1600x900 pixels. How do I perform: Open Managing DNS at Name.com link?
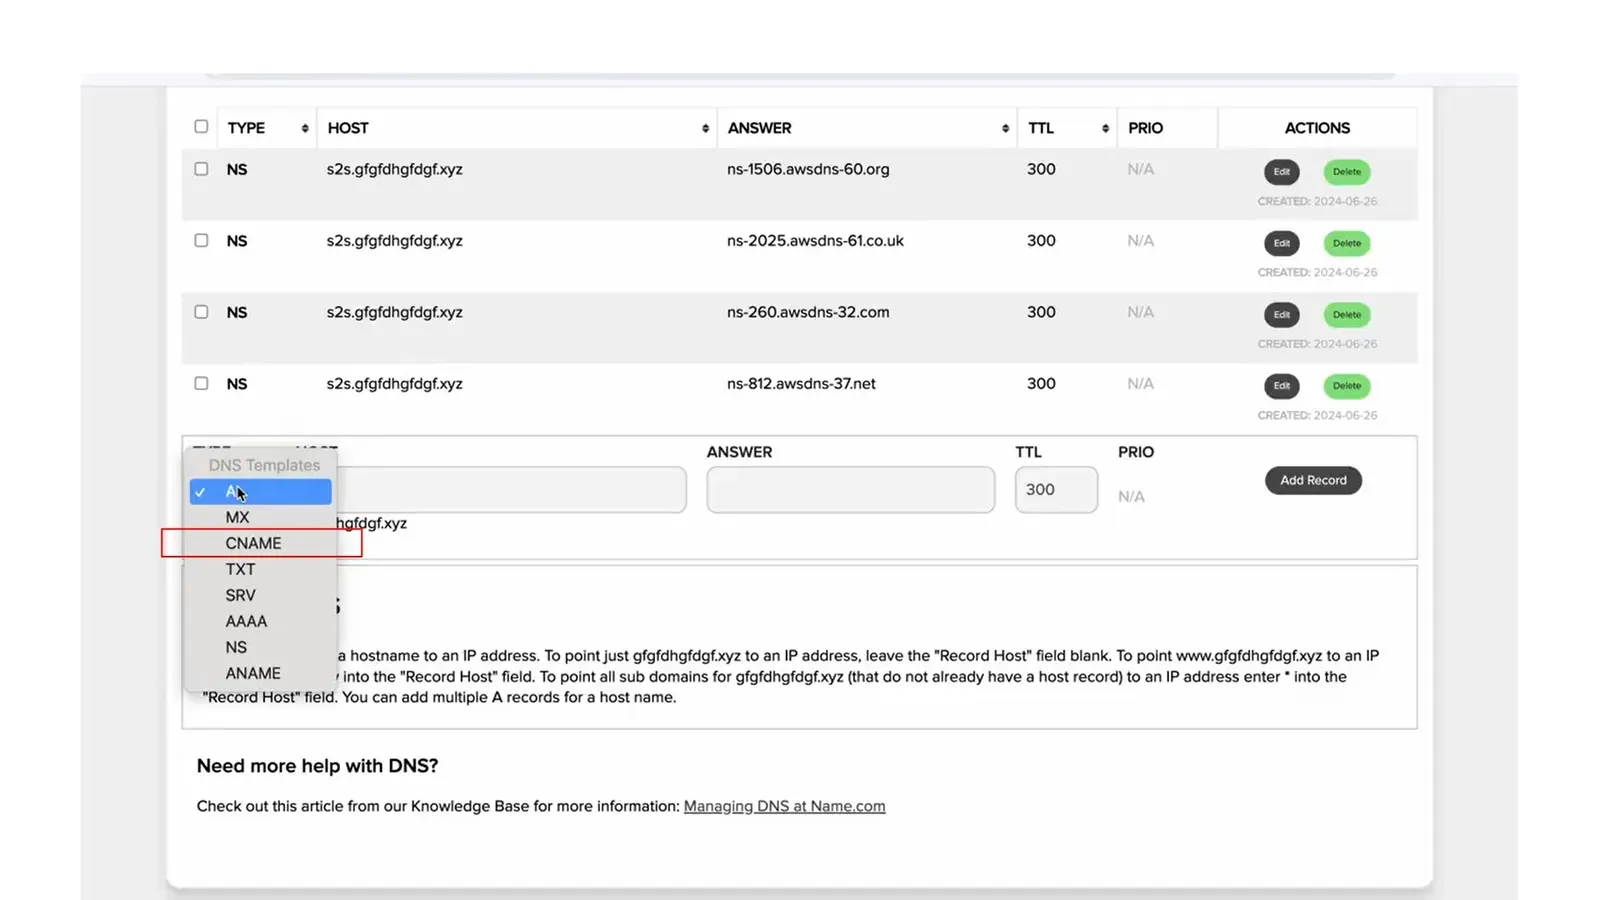click(x=784, y=806)
